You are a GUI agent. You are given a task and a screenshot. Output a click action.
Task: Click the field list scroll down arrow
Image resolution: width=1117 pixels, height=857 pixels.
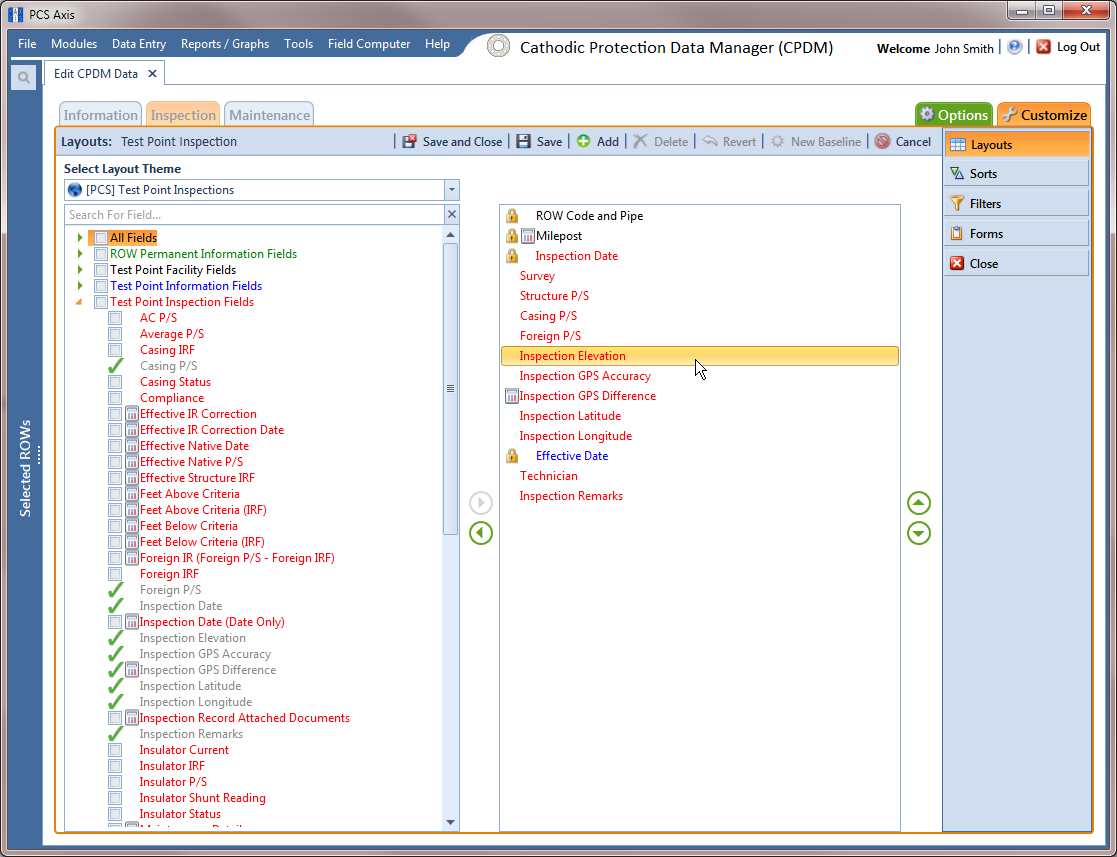click(x=450, y=822)
